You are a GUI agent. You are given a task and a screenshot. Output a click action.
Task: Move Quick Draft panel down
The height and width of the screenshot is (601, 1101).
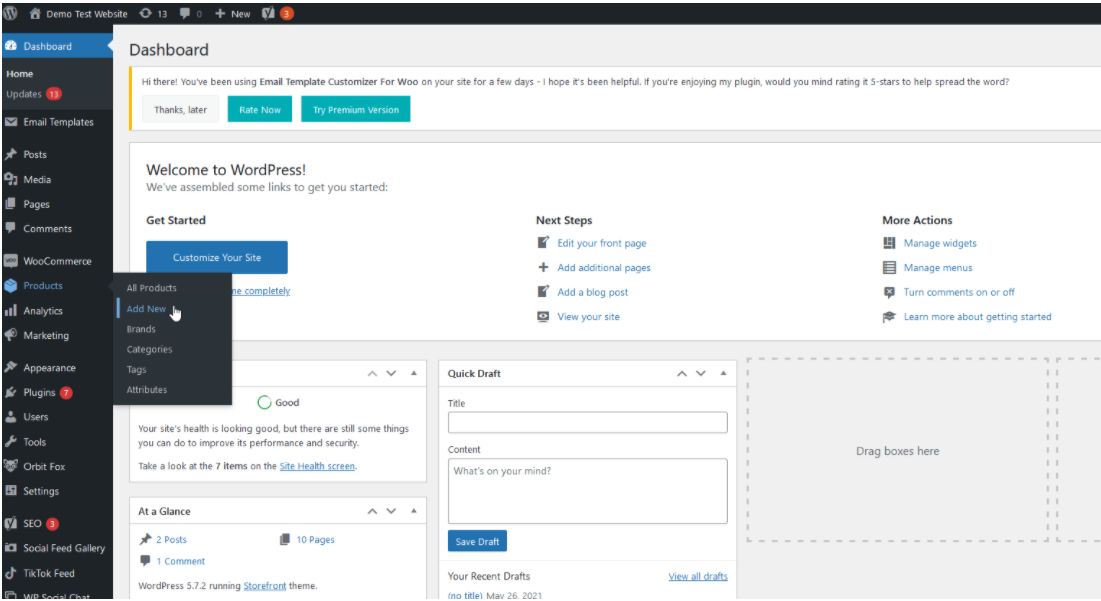coord(700,373)
